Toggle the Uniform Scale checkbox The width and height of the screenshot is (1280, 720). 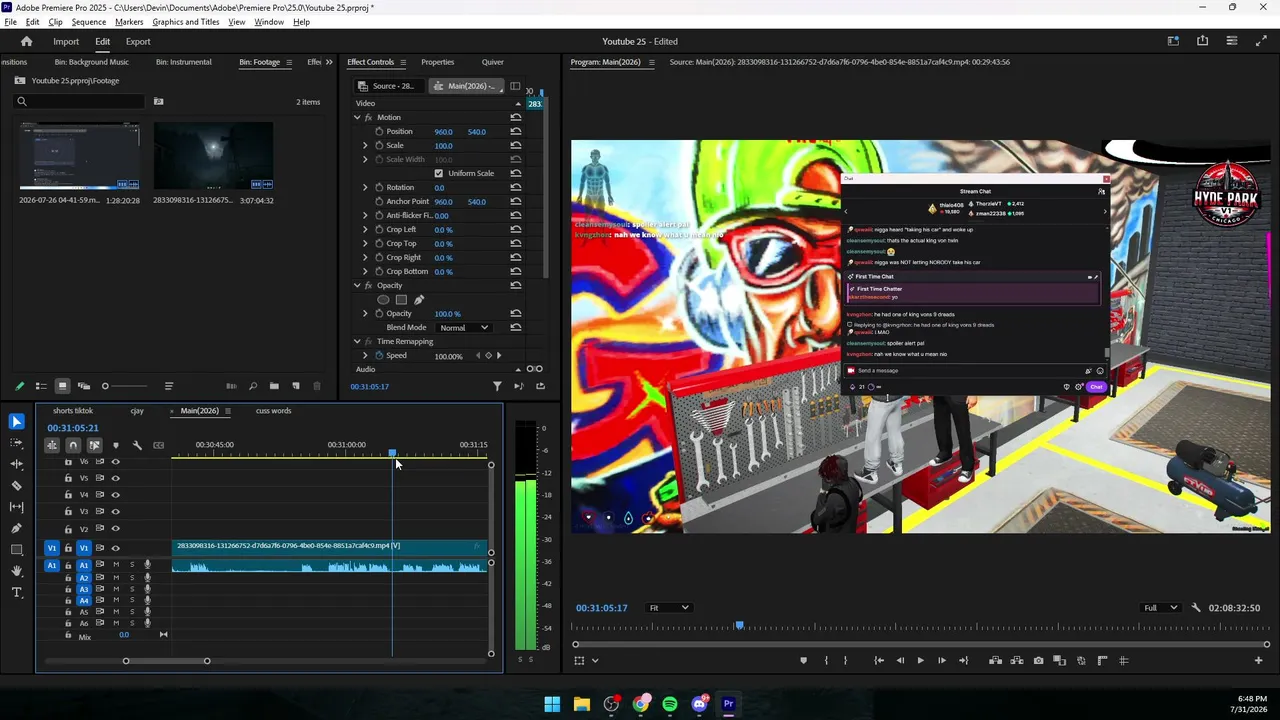coord(438,173)
